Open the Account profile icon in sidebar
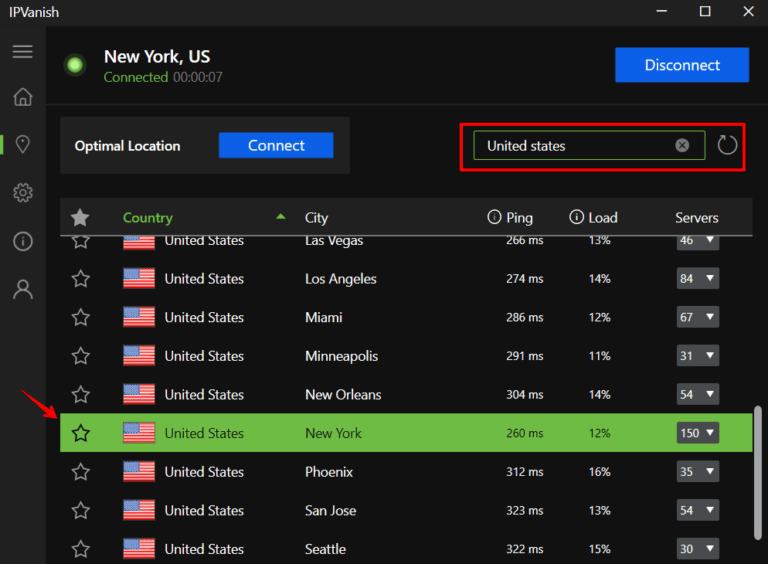The height and width of the screenshot is (564, 768). pyautogui.click(x=22, y=289)
